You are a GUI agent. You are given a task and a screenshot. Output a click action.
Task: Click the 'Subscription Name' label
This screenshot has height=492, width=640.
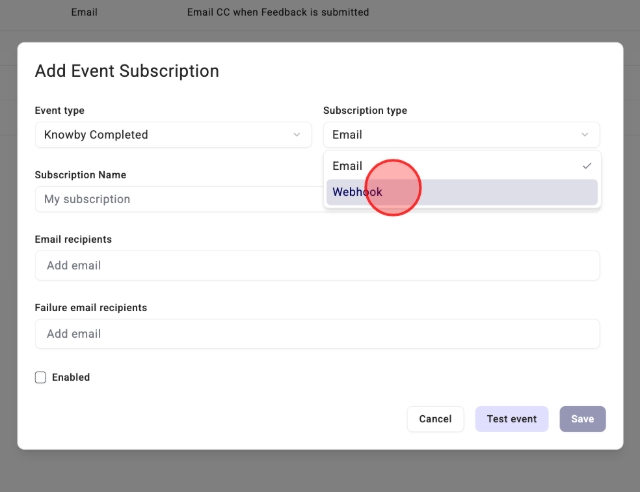(x=80, y=175)
